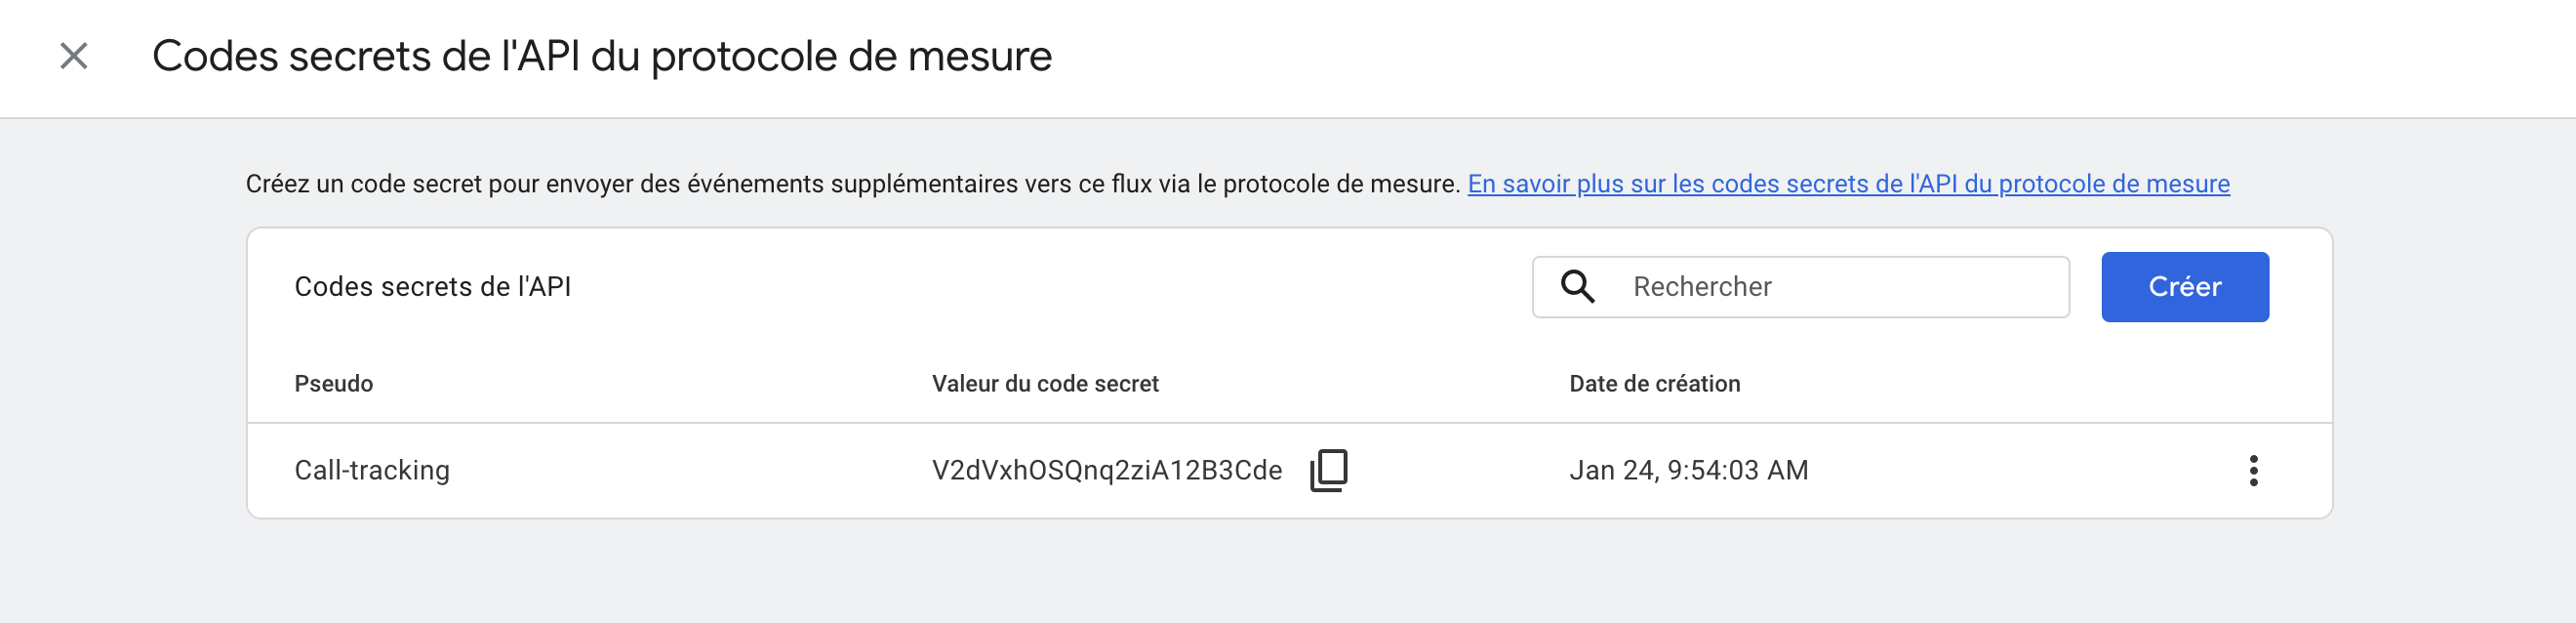Close the measurement protocol secrets panel
The image size is (2576, 623).
[74, 56]
